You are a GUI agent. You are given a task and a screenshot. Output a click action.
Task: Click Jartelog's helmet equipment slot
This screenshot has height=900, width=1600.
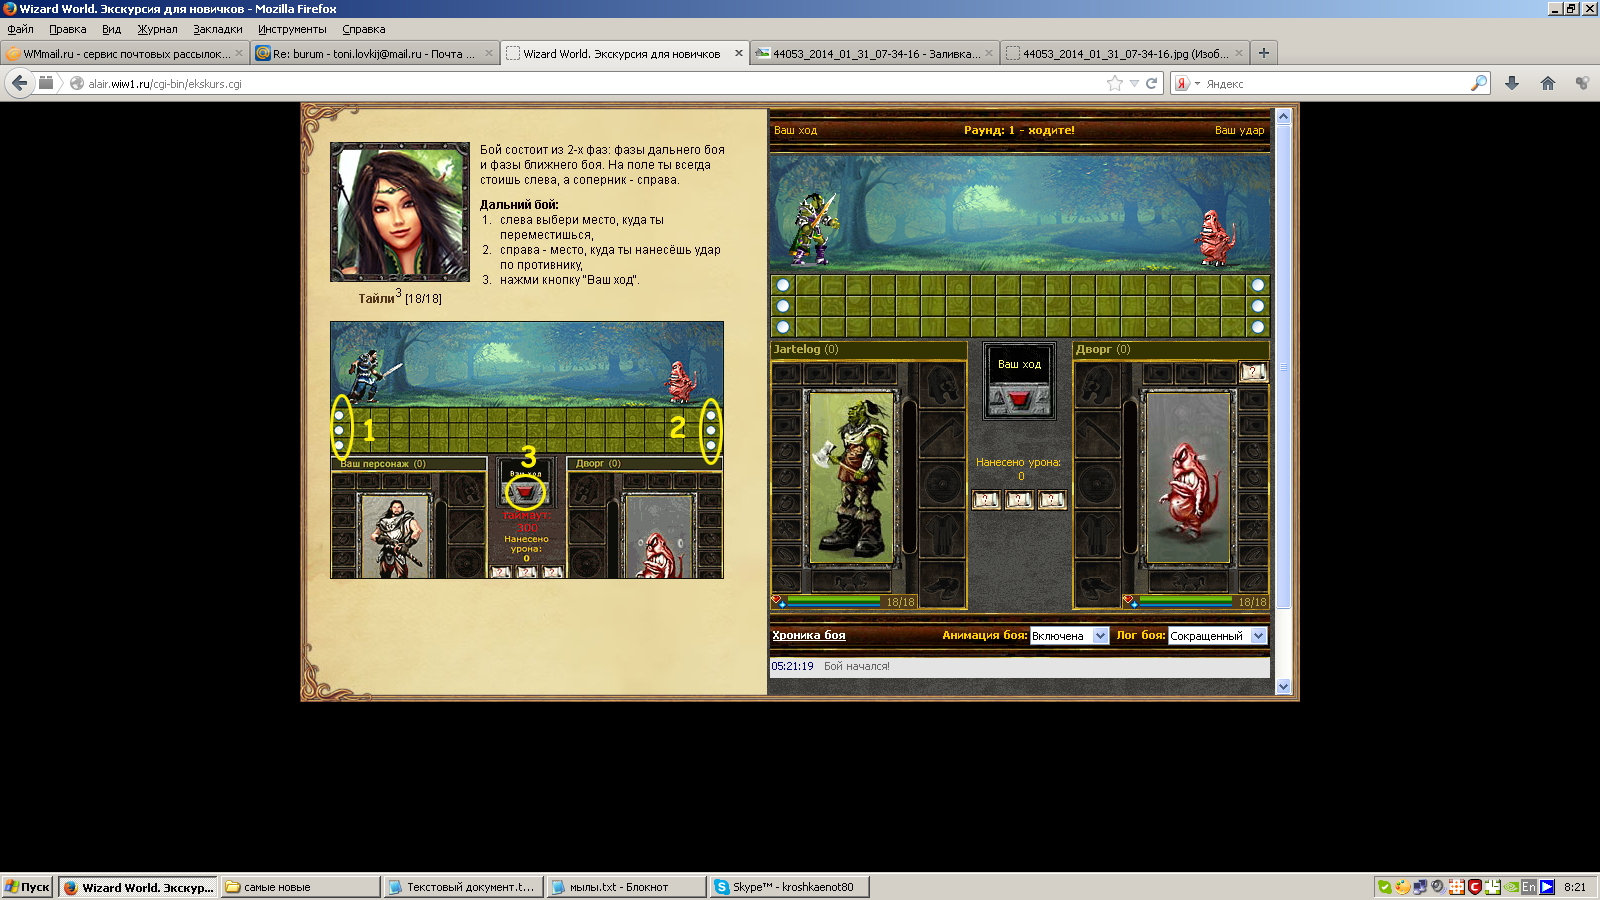click(942, 385)
